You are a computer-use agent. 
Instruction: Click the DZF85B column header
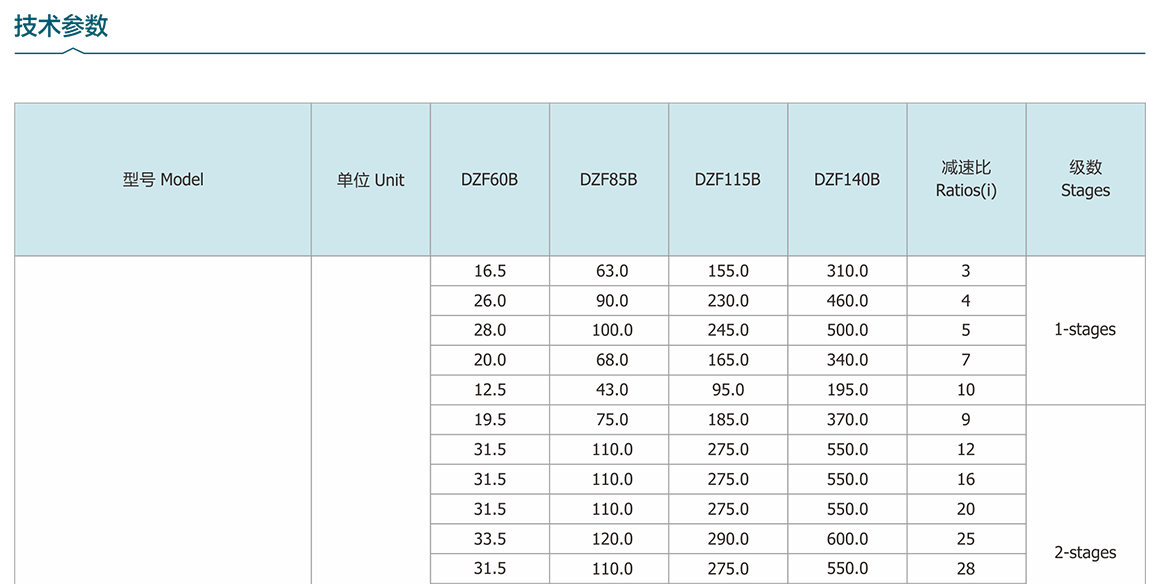tap(608, 180)
